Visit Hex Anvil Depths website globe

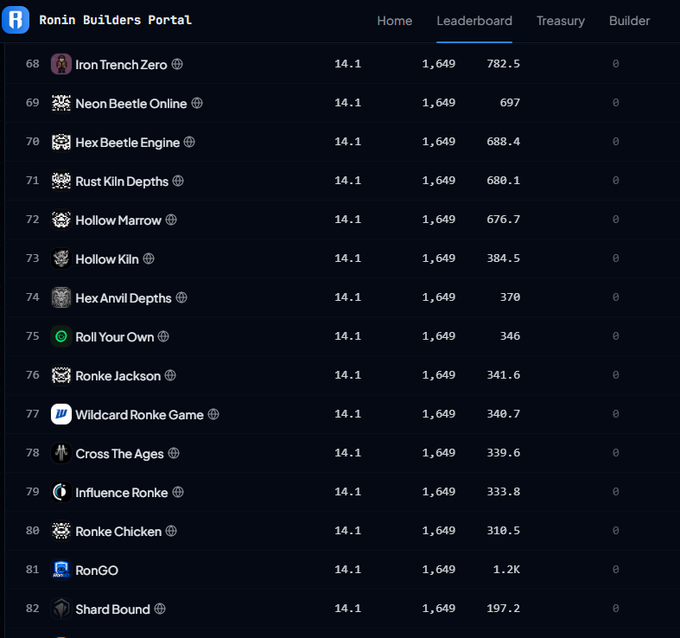pyautogui.click(x=181, y=298)
